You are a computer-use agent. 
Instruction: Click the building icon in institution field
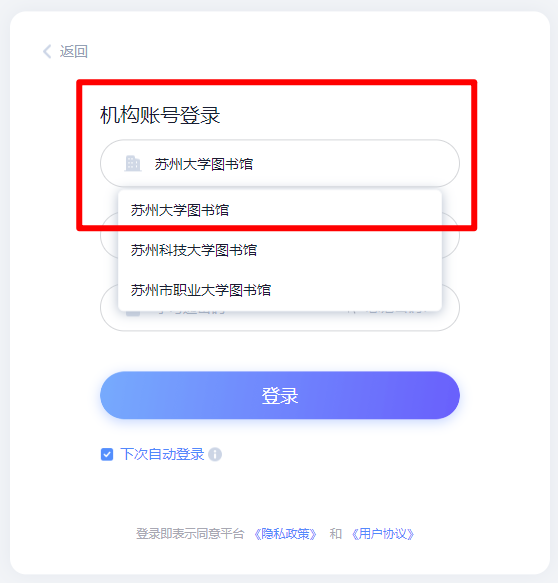coord(133,164)
